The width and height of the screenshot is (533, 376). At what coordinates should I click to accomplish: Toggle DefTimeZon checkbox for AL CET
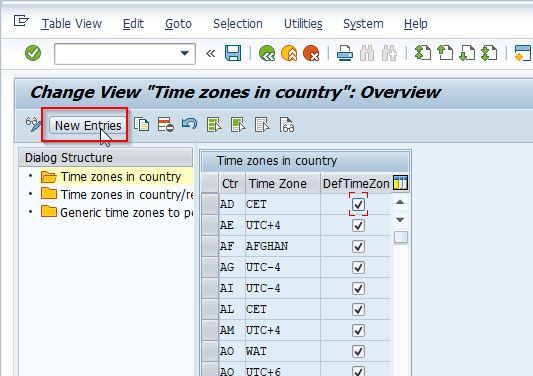pyautogui.click(x=358, y=309)
